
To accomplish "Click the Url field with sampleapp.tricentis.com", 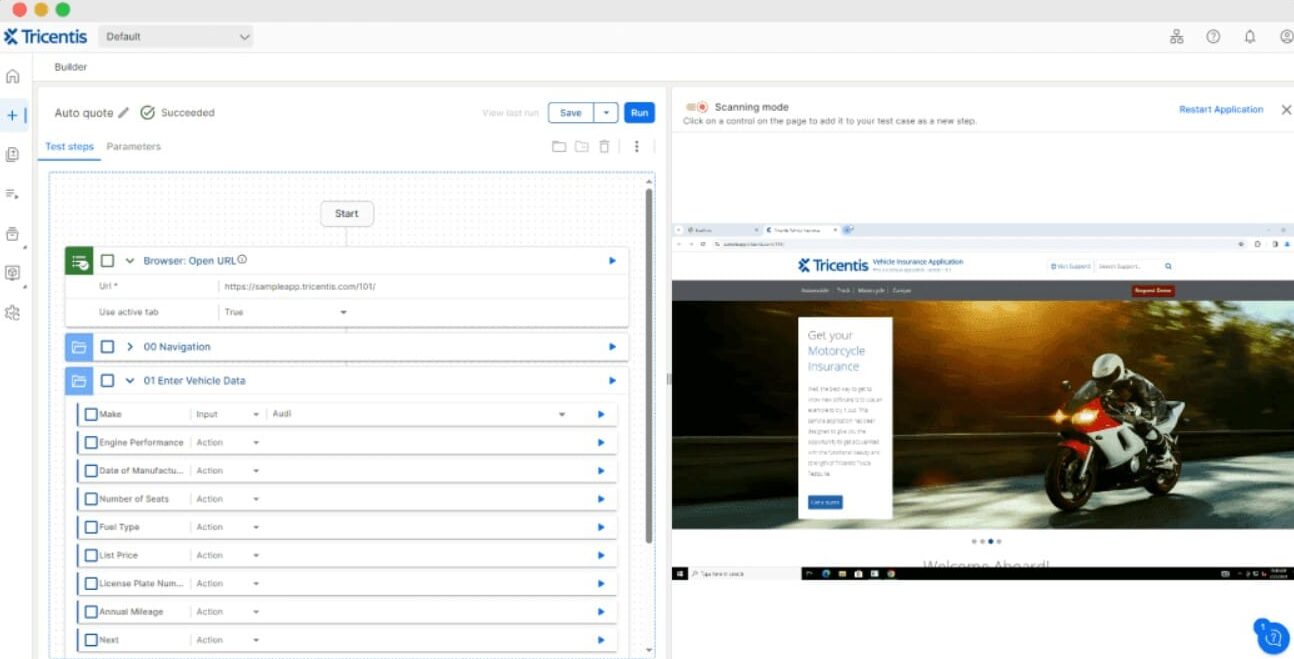I will tap(423, 286).
